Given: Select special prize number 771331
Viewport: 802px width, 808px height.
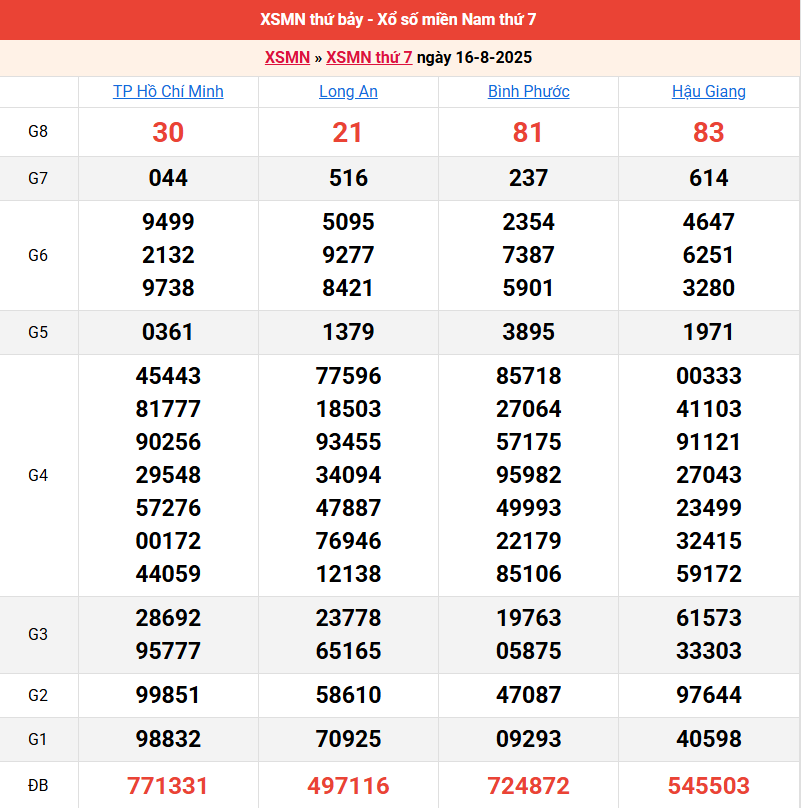Looking at the screenshot, I should click(168, 786).
